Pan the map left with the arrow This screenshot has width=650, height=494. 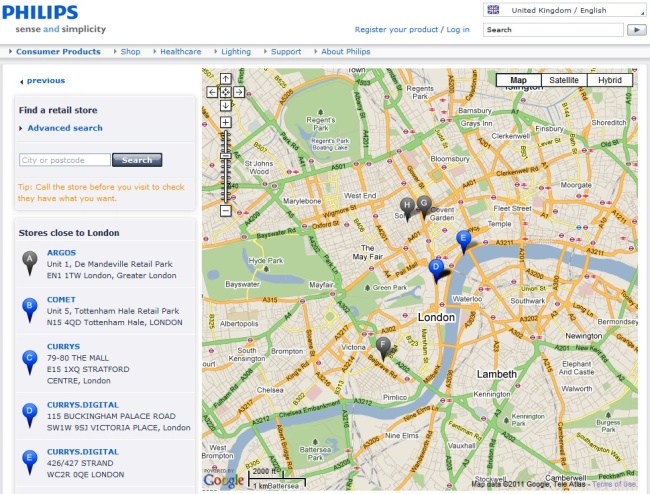[x=212, y=92]
